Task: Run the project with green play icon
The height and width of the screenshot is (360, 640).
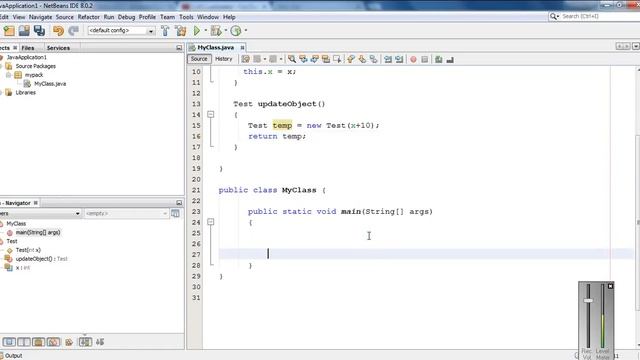Action: pos(197,31)
